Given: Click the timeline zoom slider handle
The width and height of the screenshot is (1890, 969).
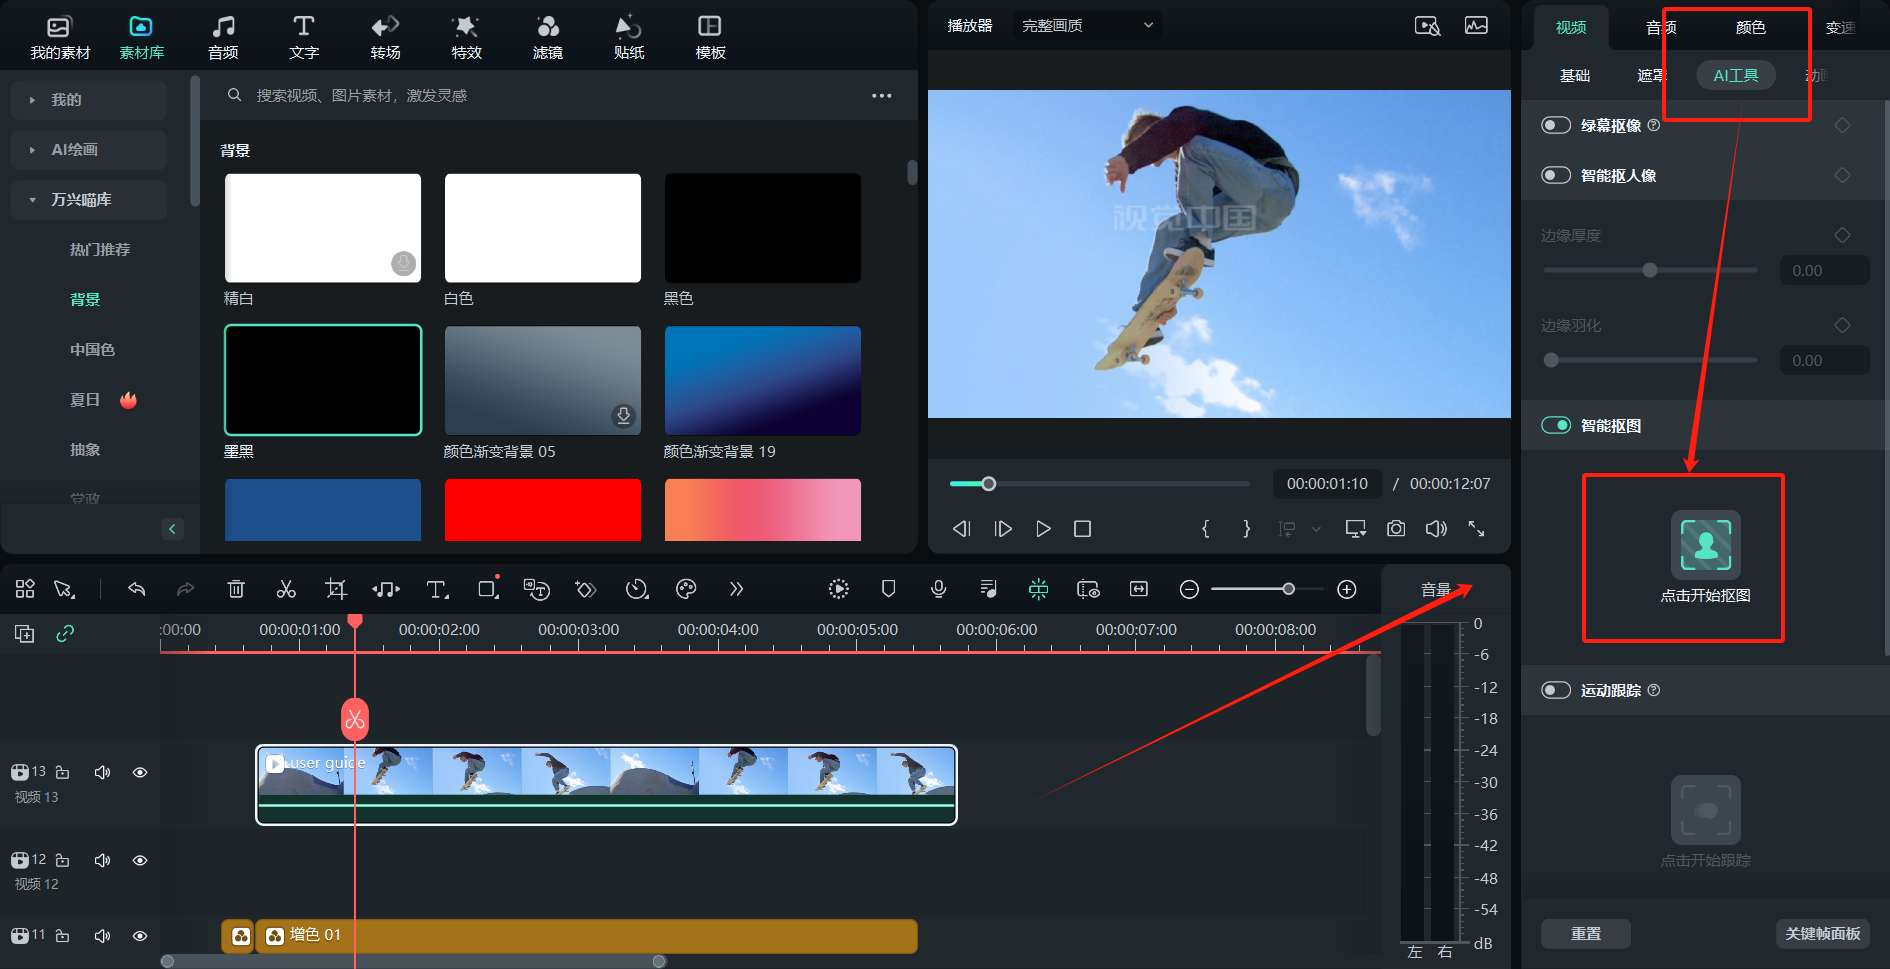Looking at the screenshot, I should point(1289,589).
